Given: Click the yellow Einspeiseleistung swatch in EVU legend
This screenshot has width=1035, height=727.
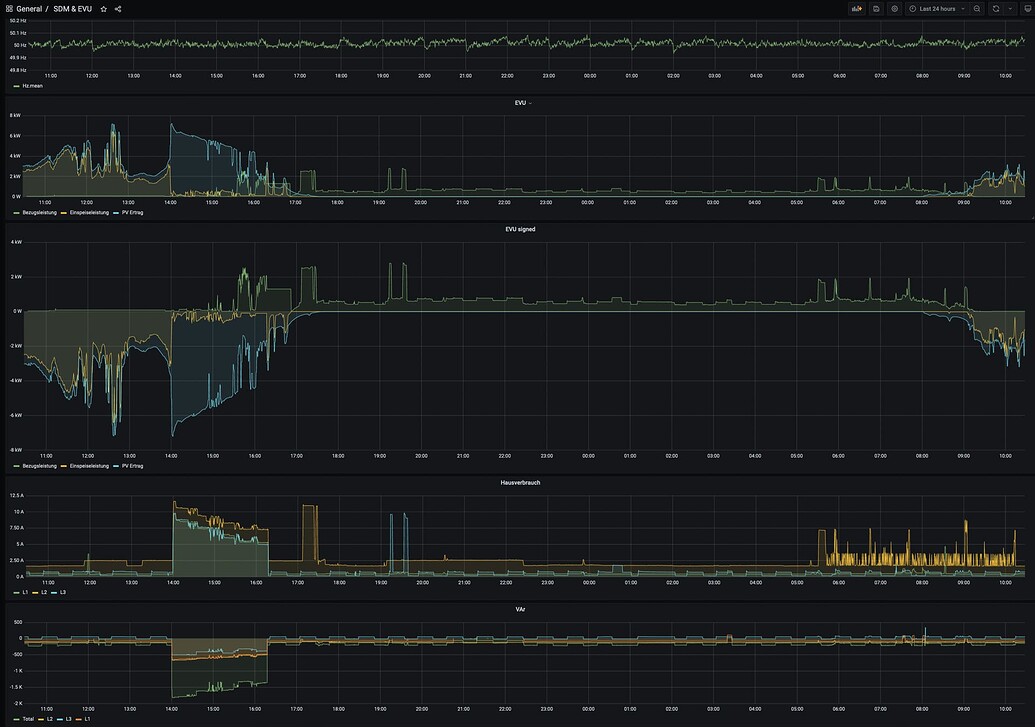Looking at the screenshot, I should point(64,213).
